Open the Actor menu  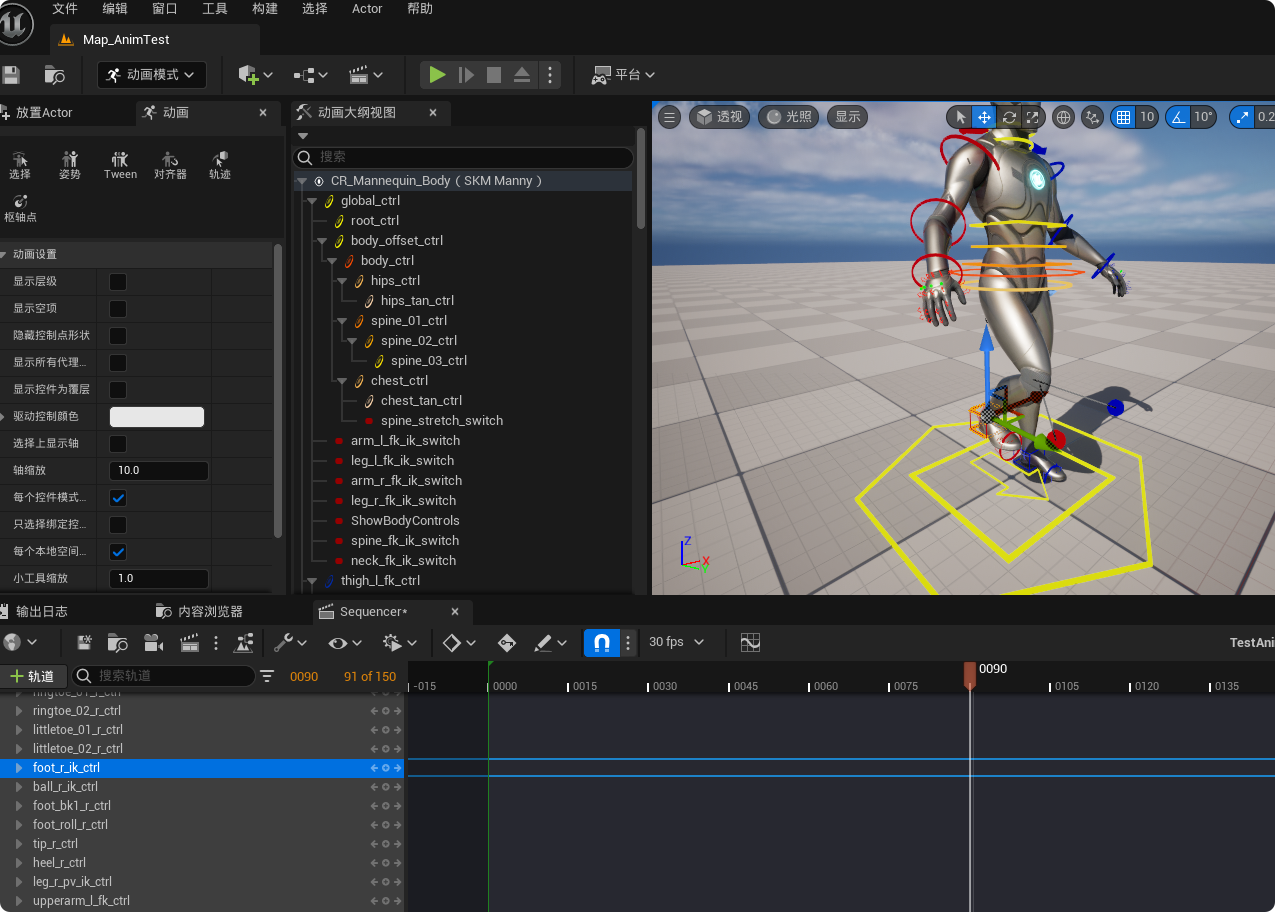coord(367,9)
